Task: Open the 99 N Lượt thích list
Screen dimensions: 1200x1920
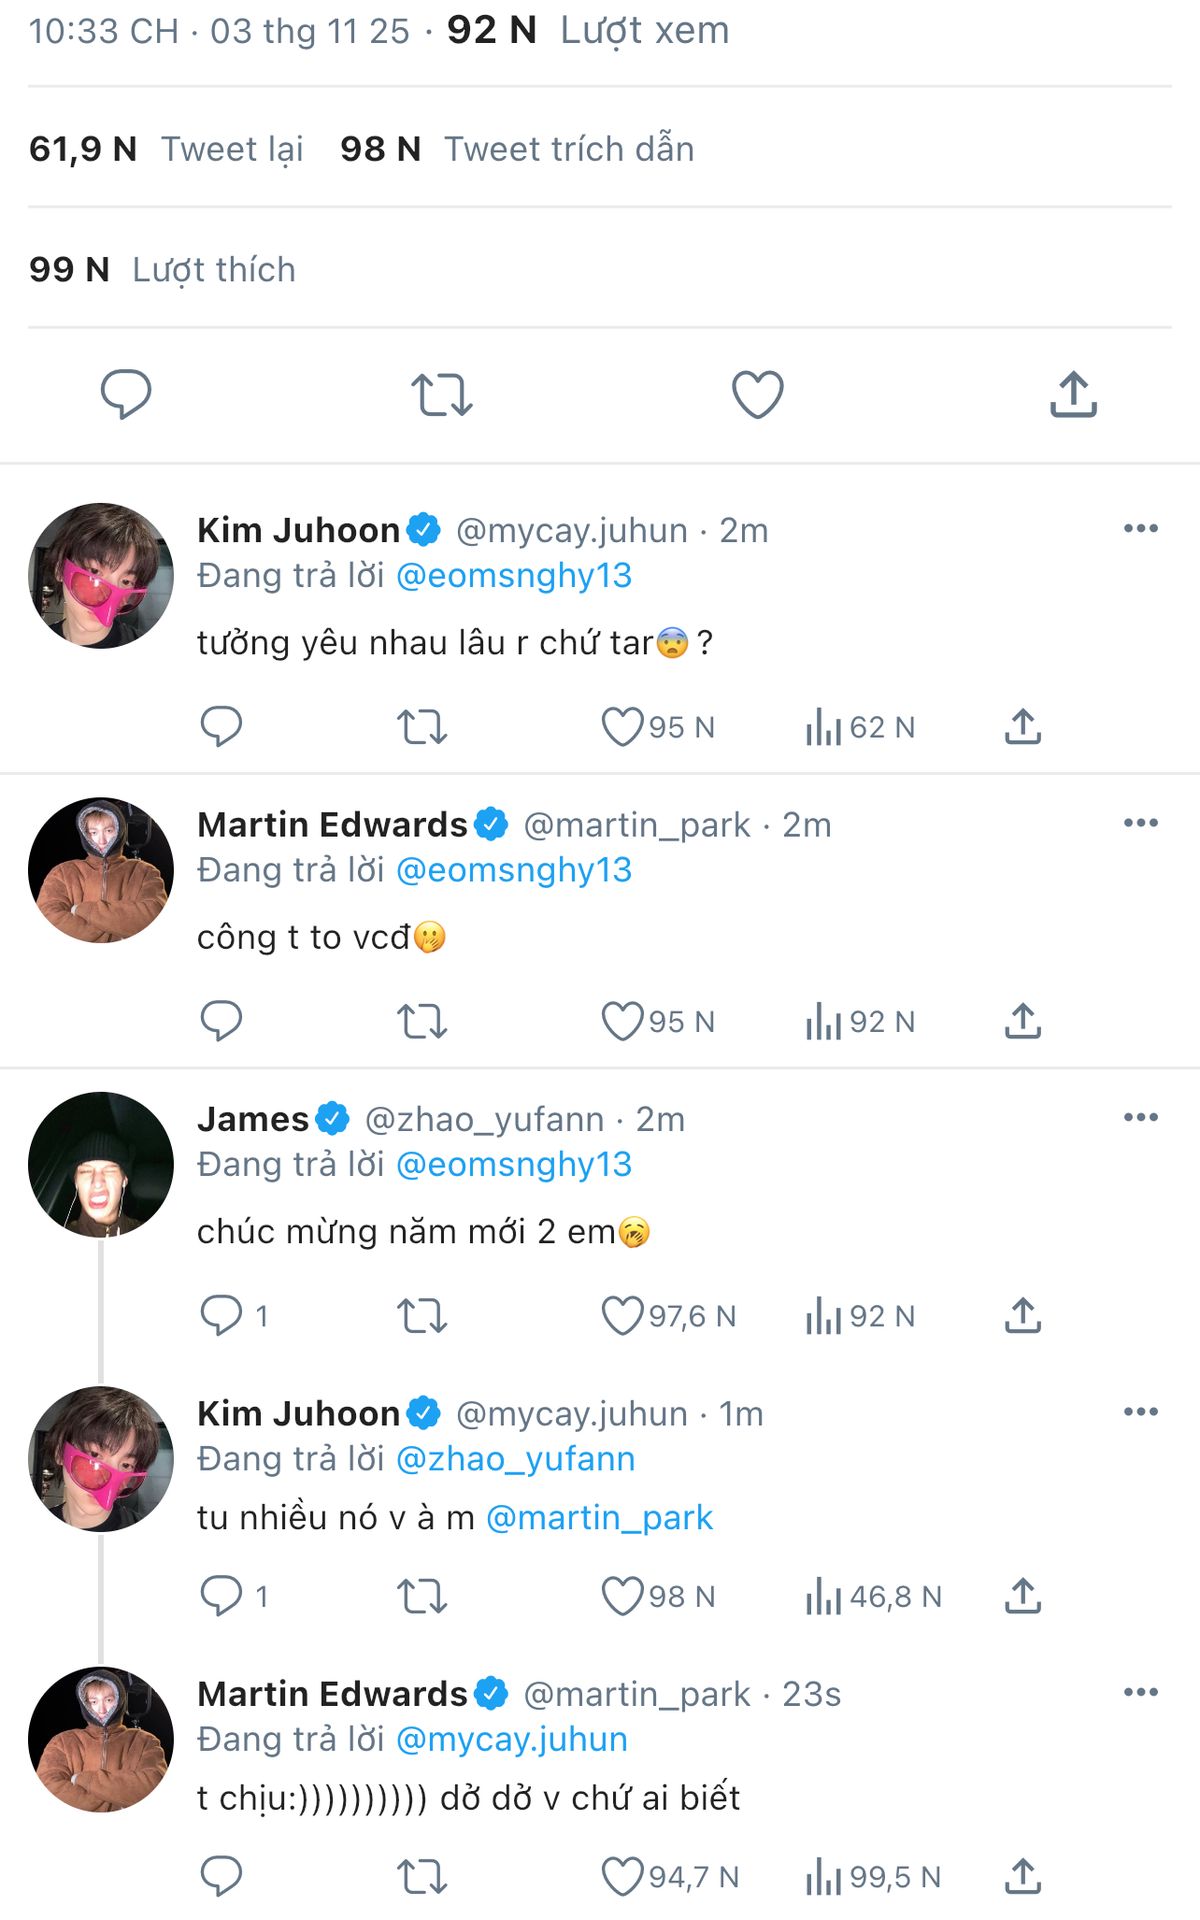Action: pos(162,270)
